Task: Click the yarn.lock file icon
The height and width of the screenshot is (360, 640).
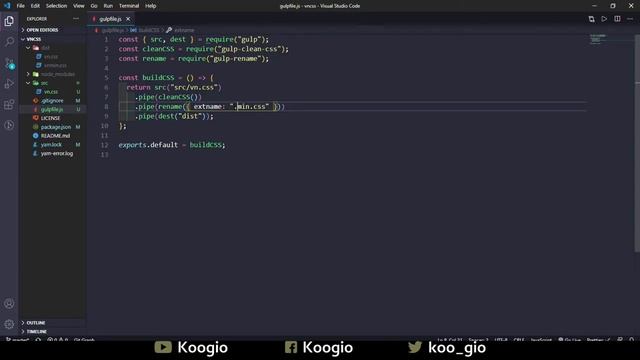Action: point(36,144)
